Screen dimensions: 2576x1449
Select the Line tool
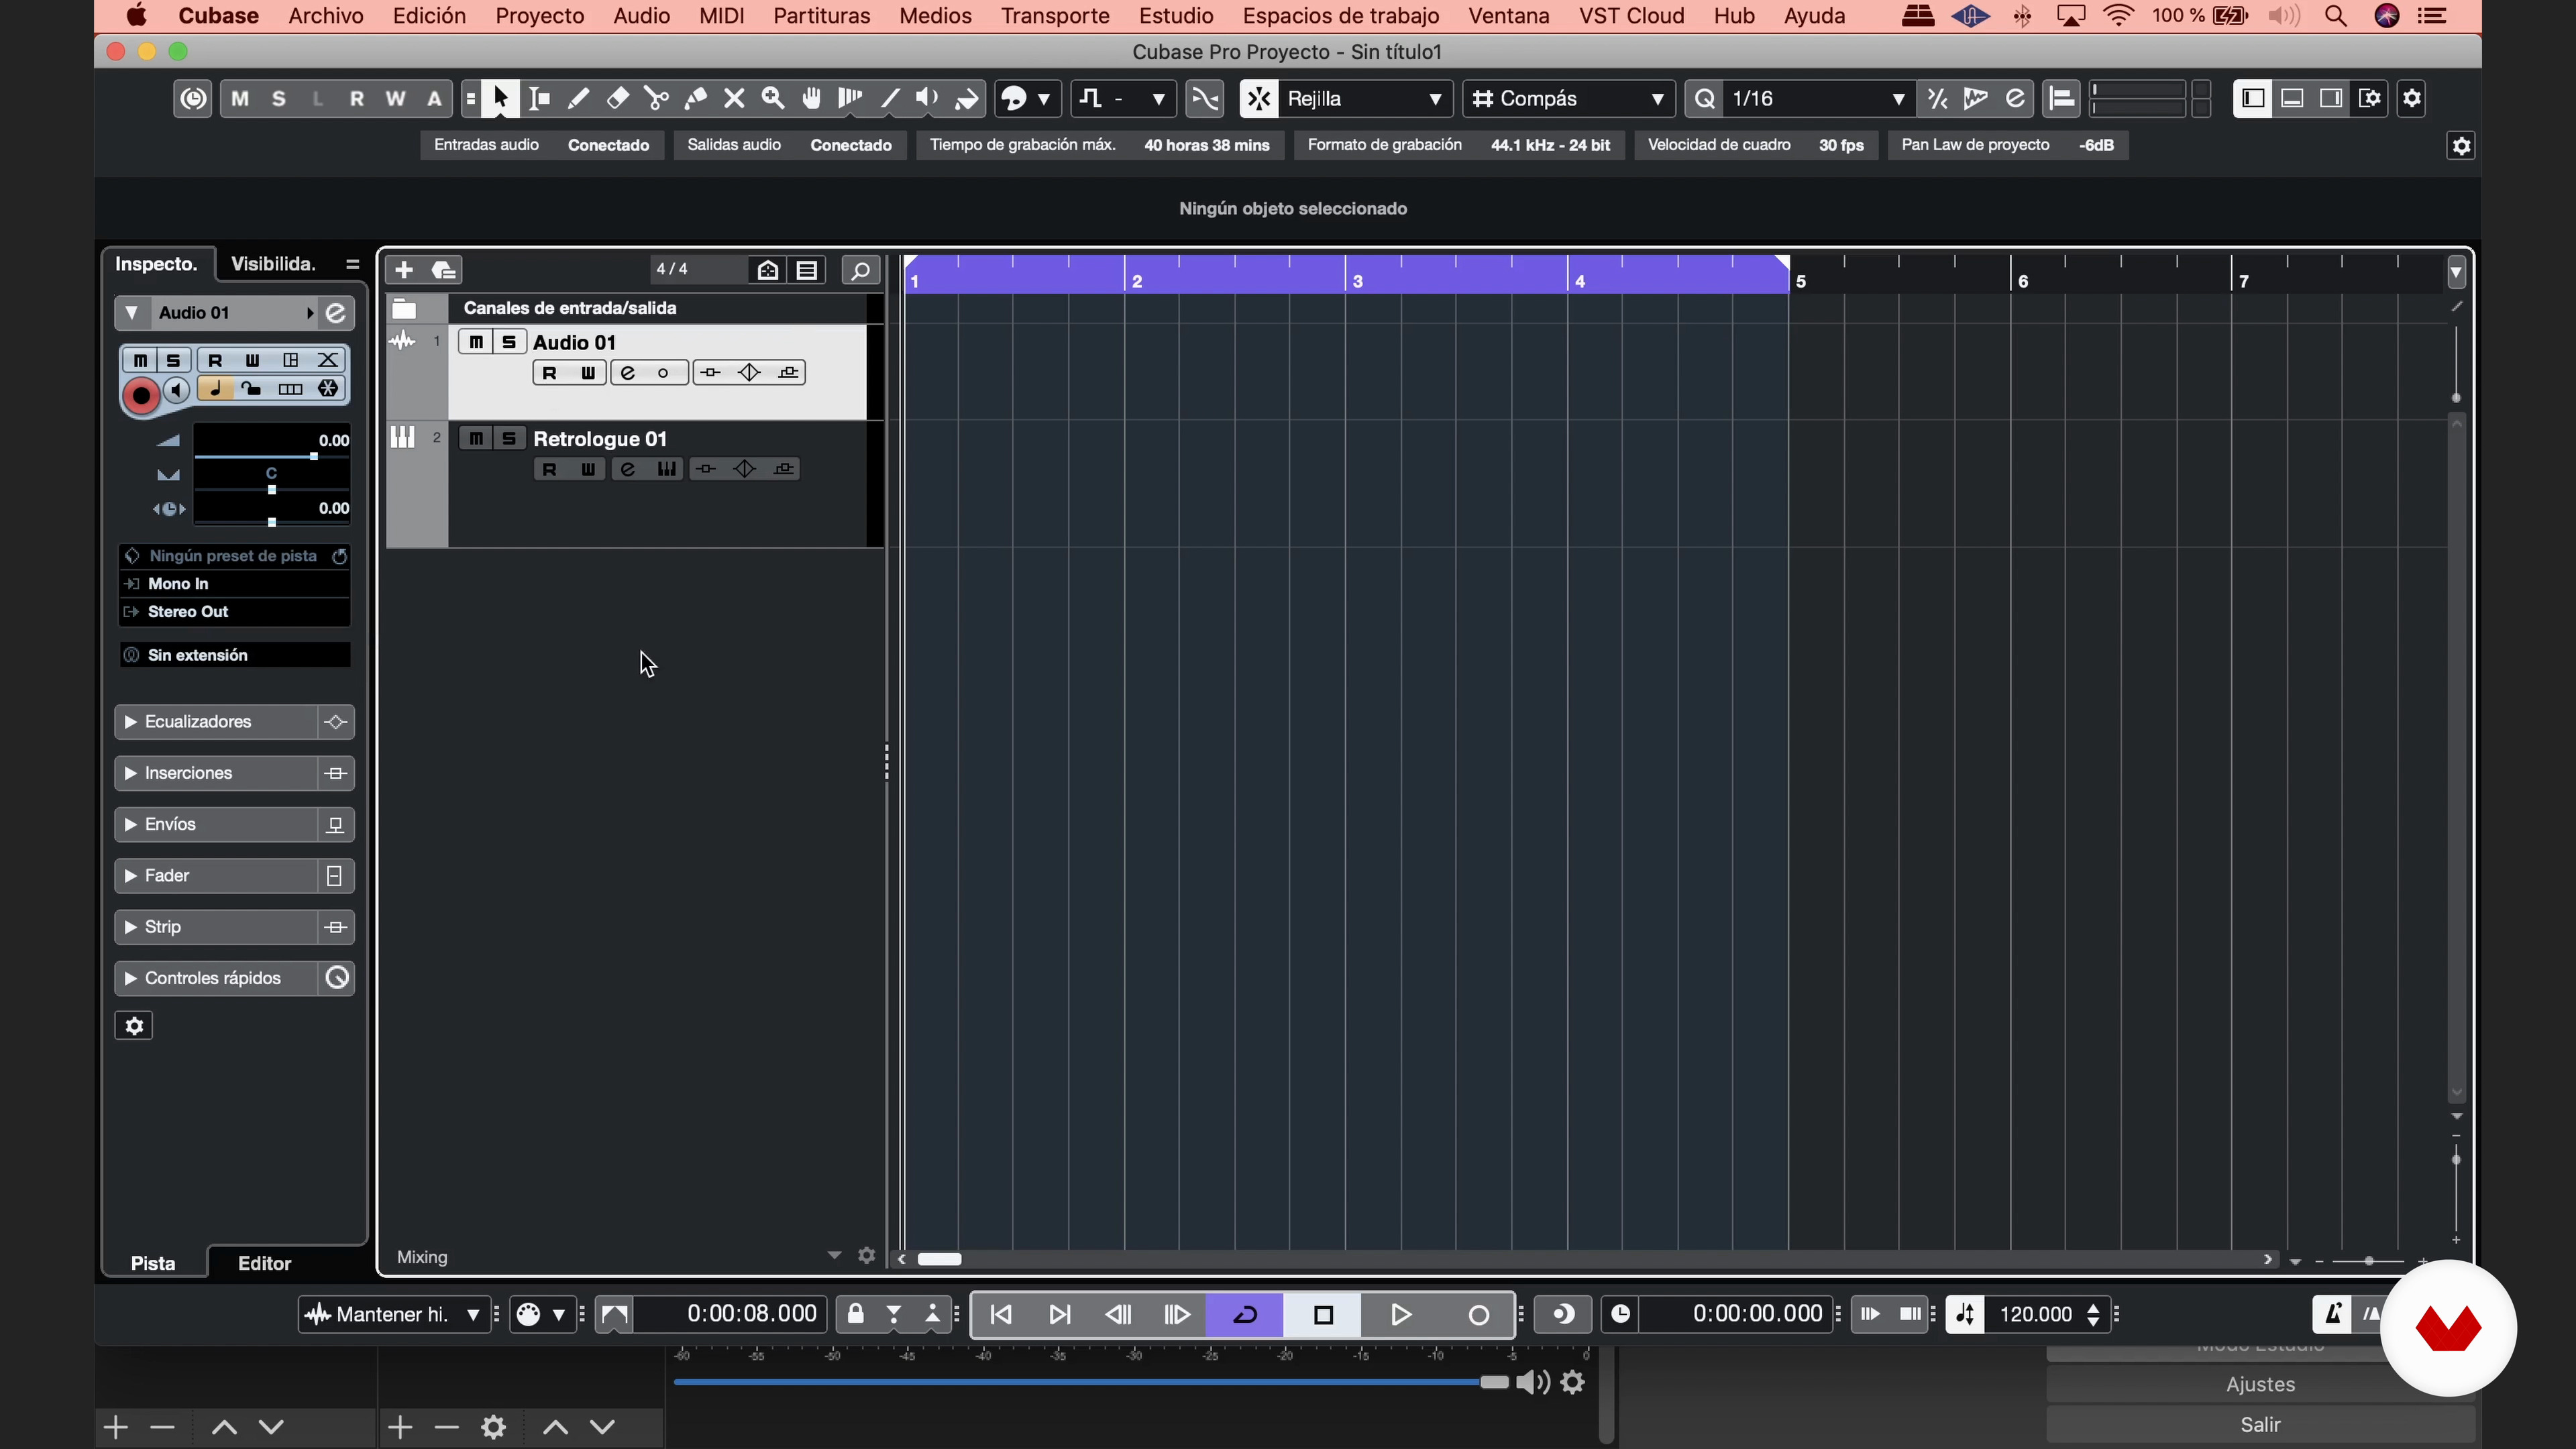tap(889, 98)
